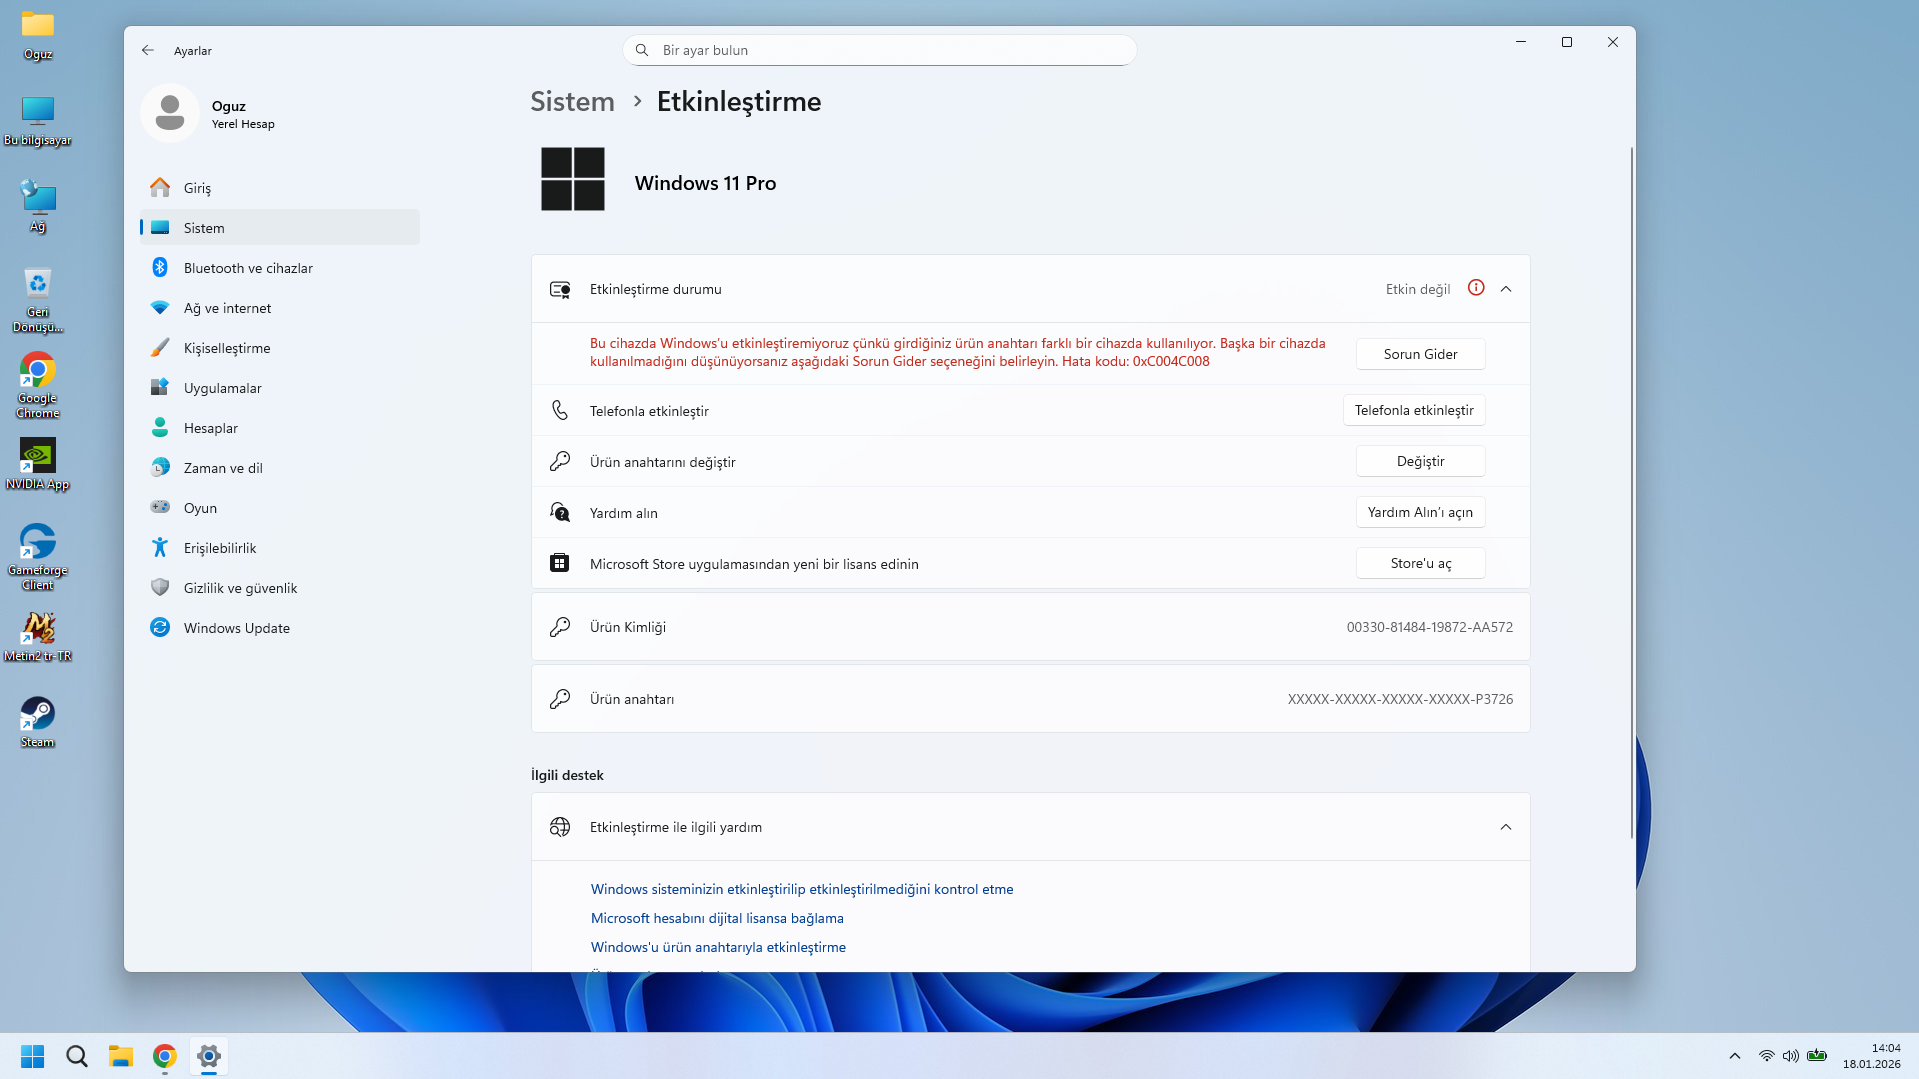Open link about checking Windows activation status
1919x1079 pixels.
pos(802,889)
